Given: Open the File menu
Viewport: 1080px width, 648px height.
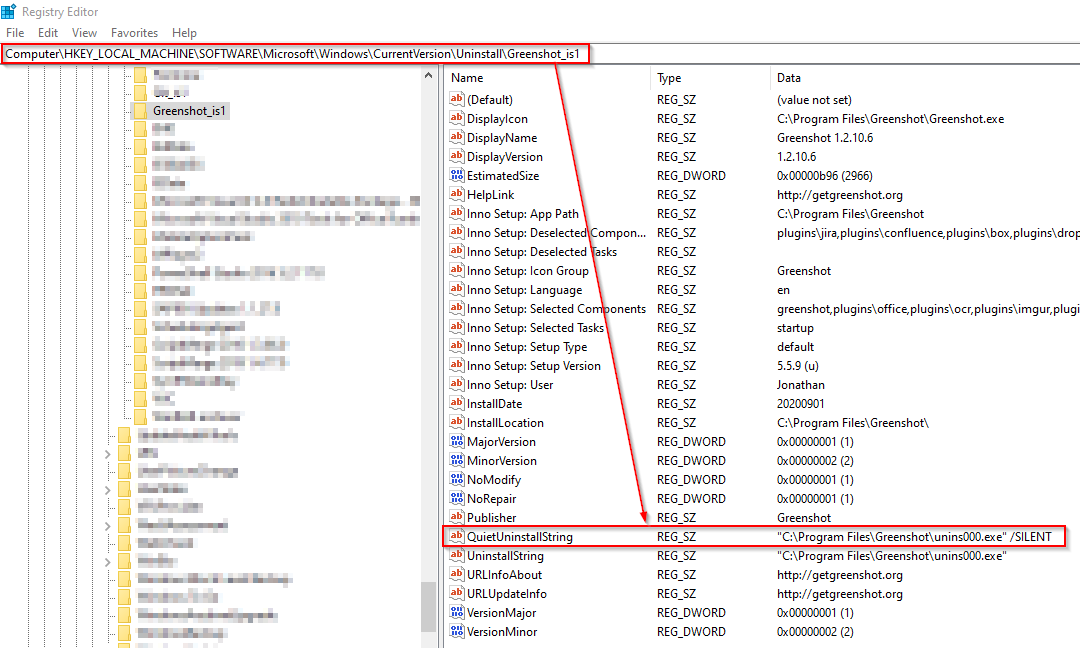Looking at the screenshot, I should 15,32.
